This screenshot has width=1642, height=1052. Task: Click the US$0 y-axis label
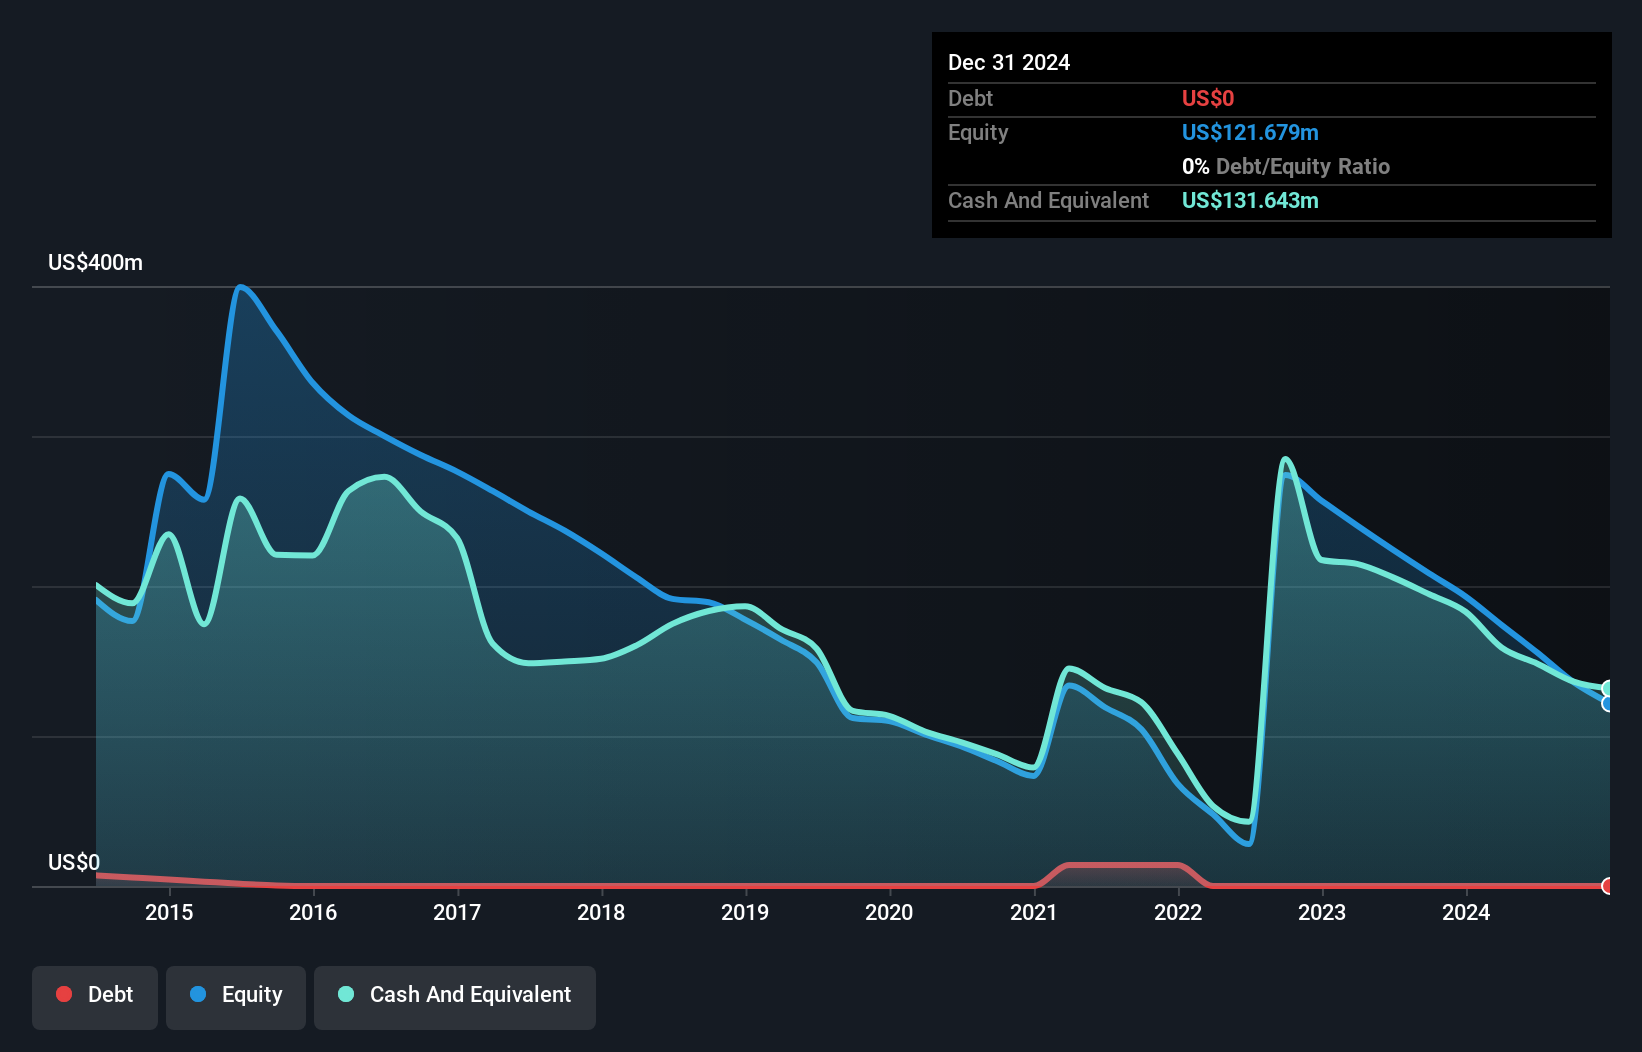click(x=74, y=863)
